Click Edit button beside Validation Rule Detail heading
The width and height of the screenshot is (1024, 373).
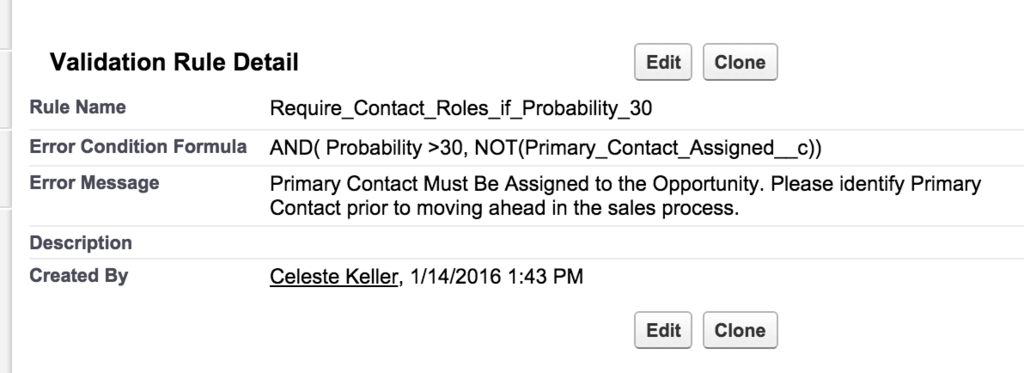663,62
